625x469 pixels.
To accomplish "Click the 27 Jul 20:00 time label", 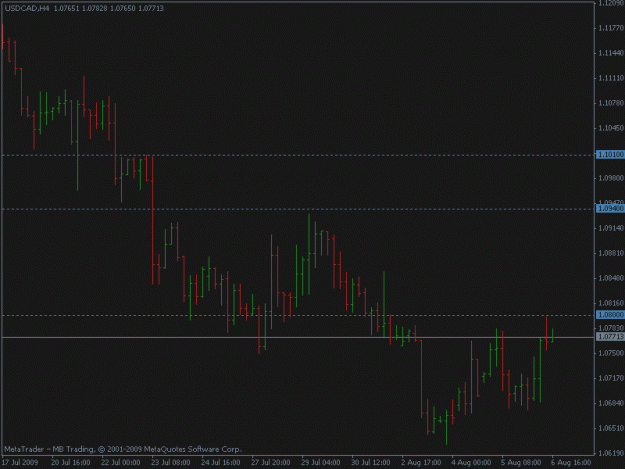I will pyautogui.click(x=270, y=463).
